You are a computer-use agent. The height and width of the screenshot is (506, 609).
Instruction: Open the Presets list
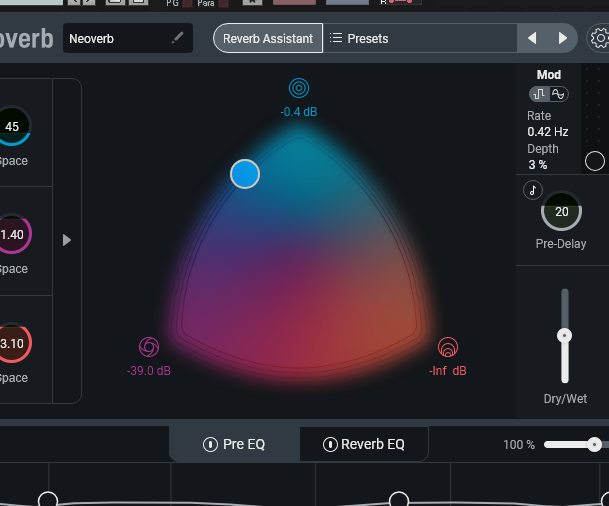(420, 38)
